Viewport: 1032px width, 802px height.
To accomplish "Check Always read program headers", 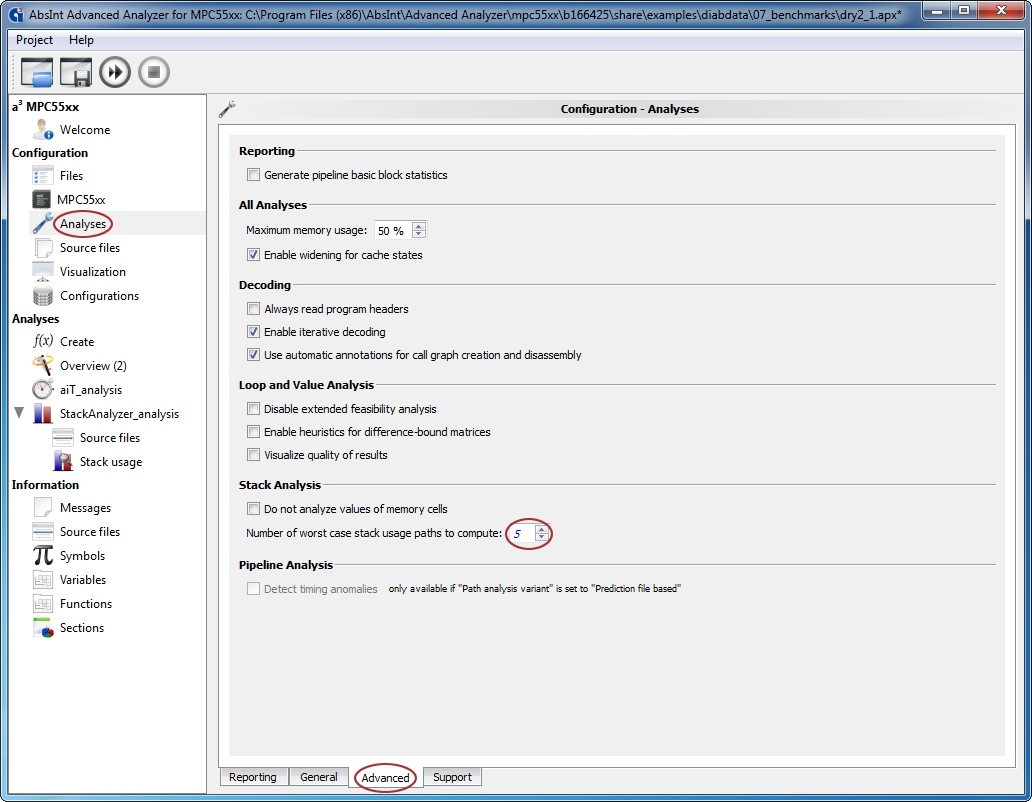I will click(253, 309).
